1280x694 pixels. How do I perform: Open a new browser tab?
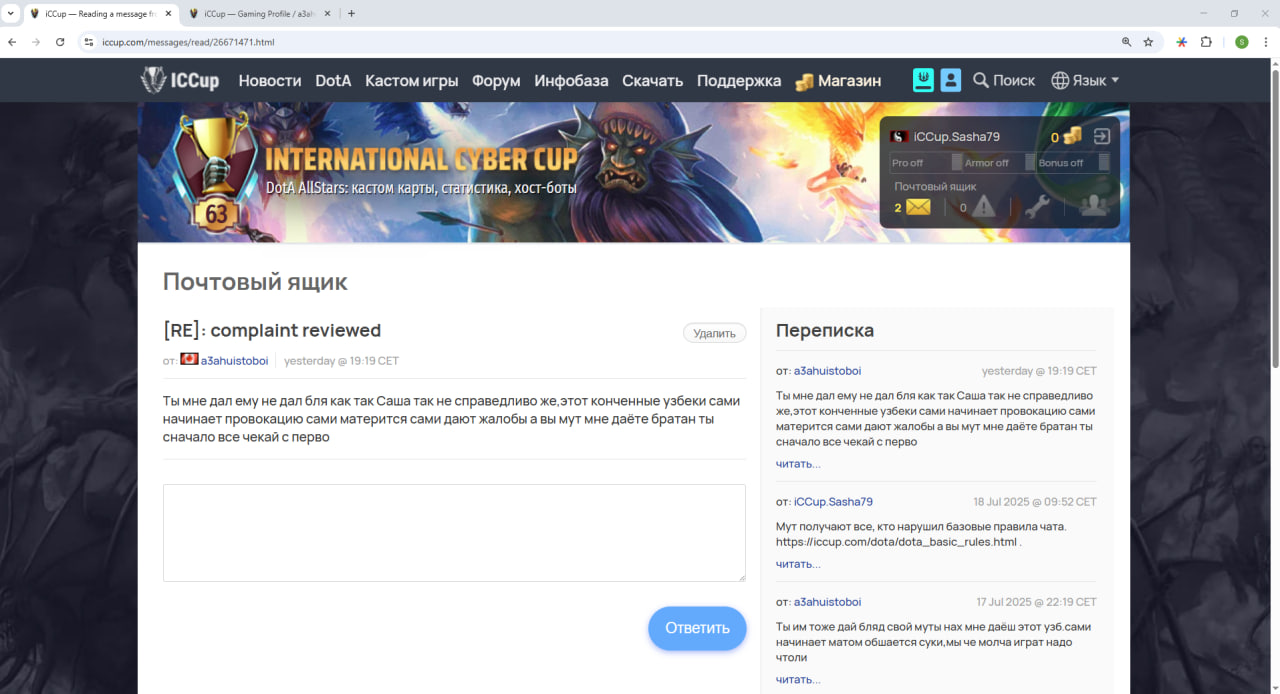tap(351, 14)
